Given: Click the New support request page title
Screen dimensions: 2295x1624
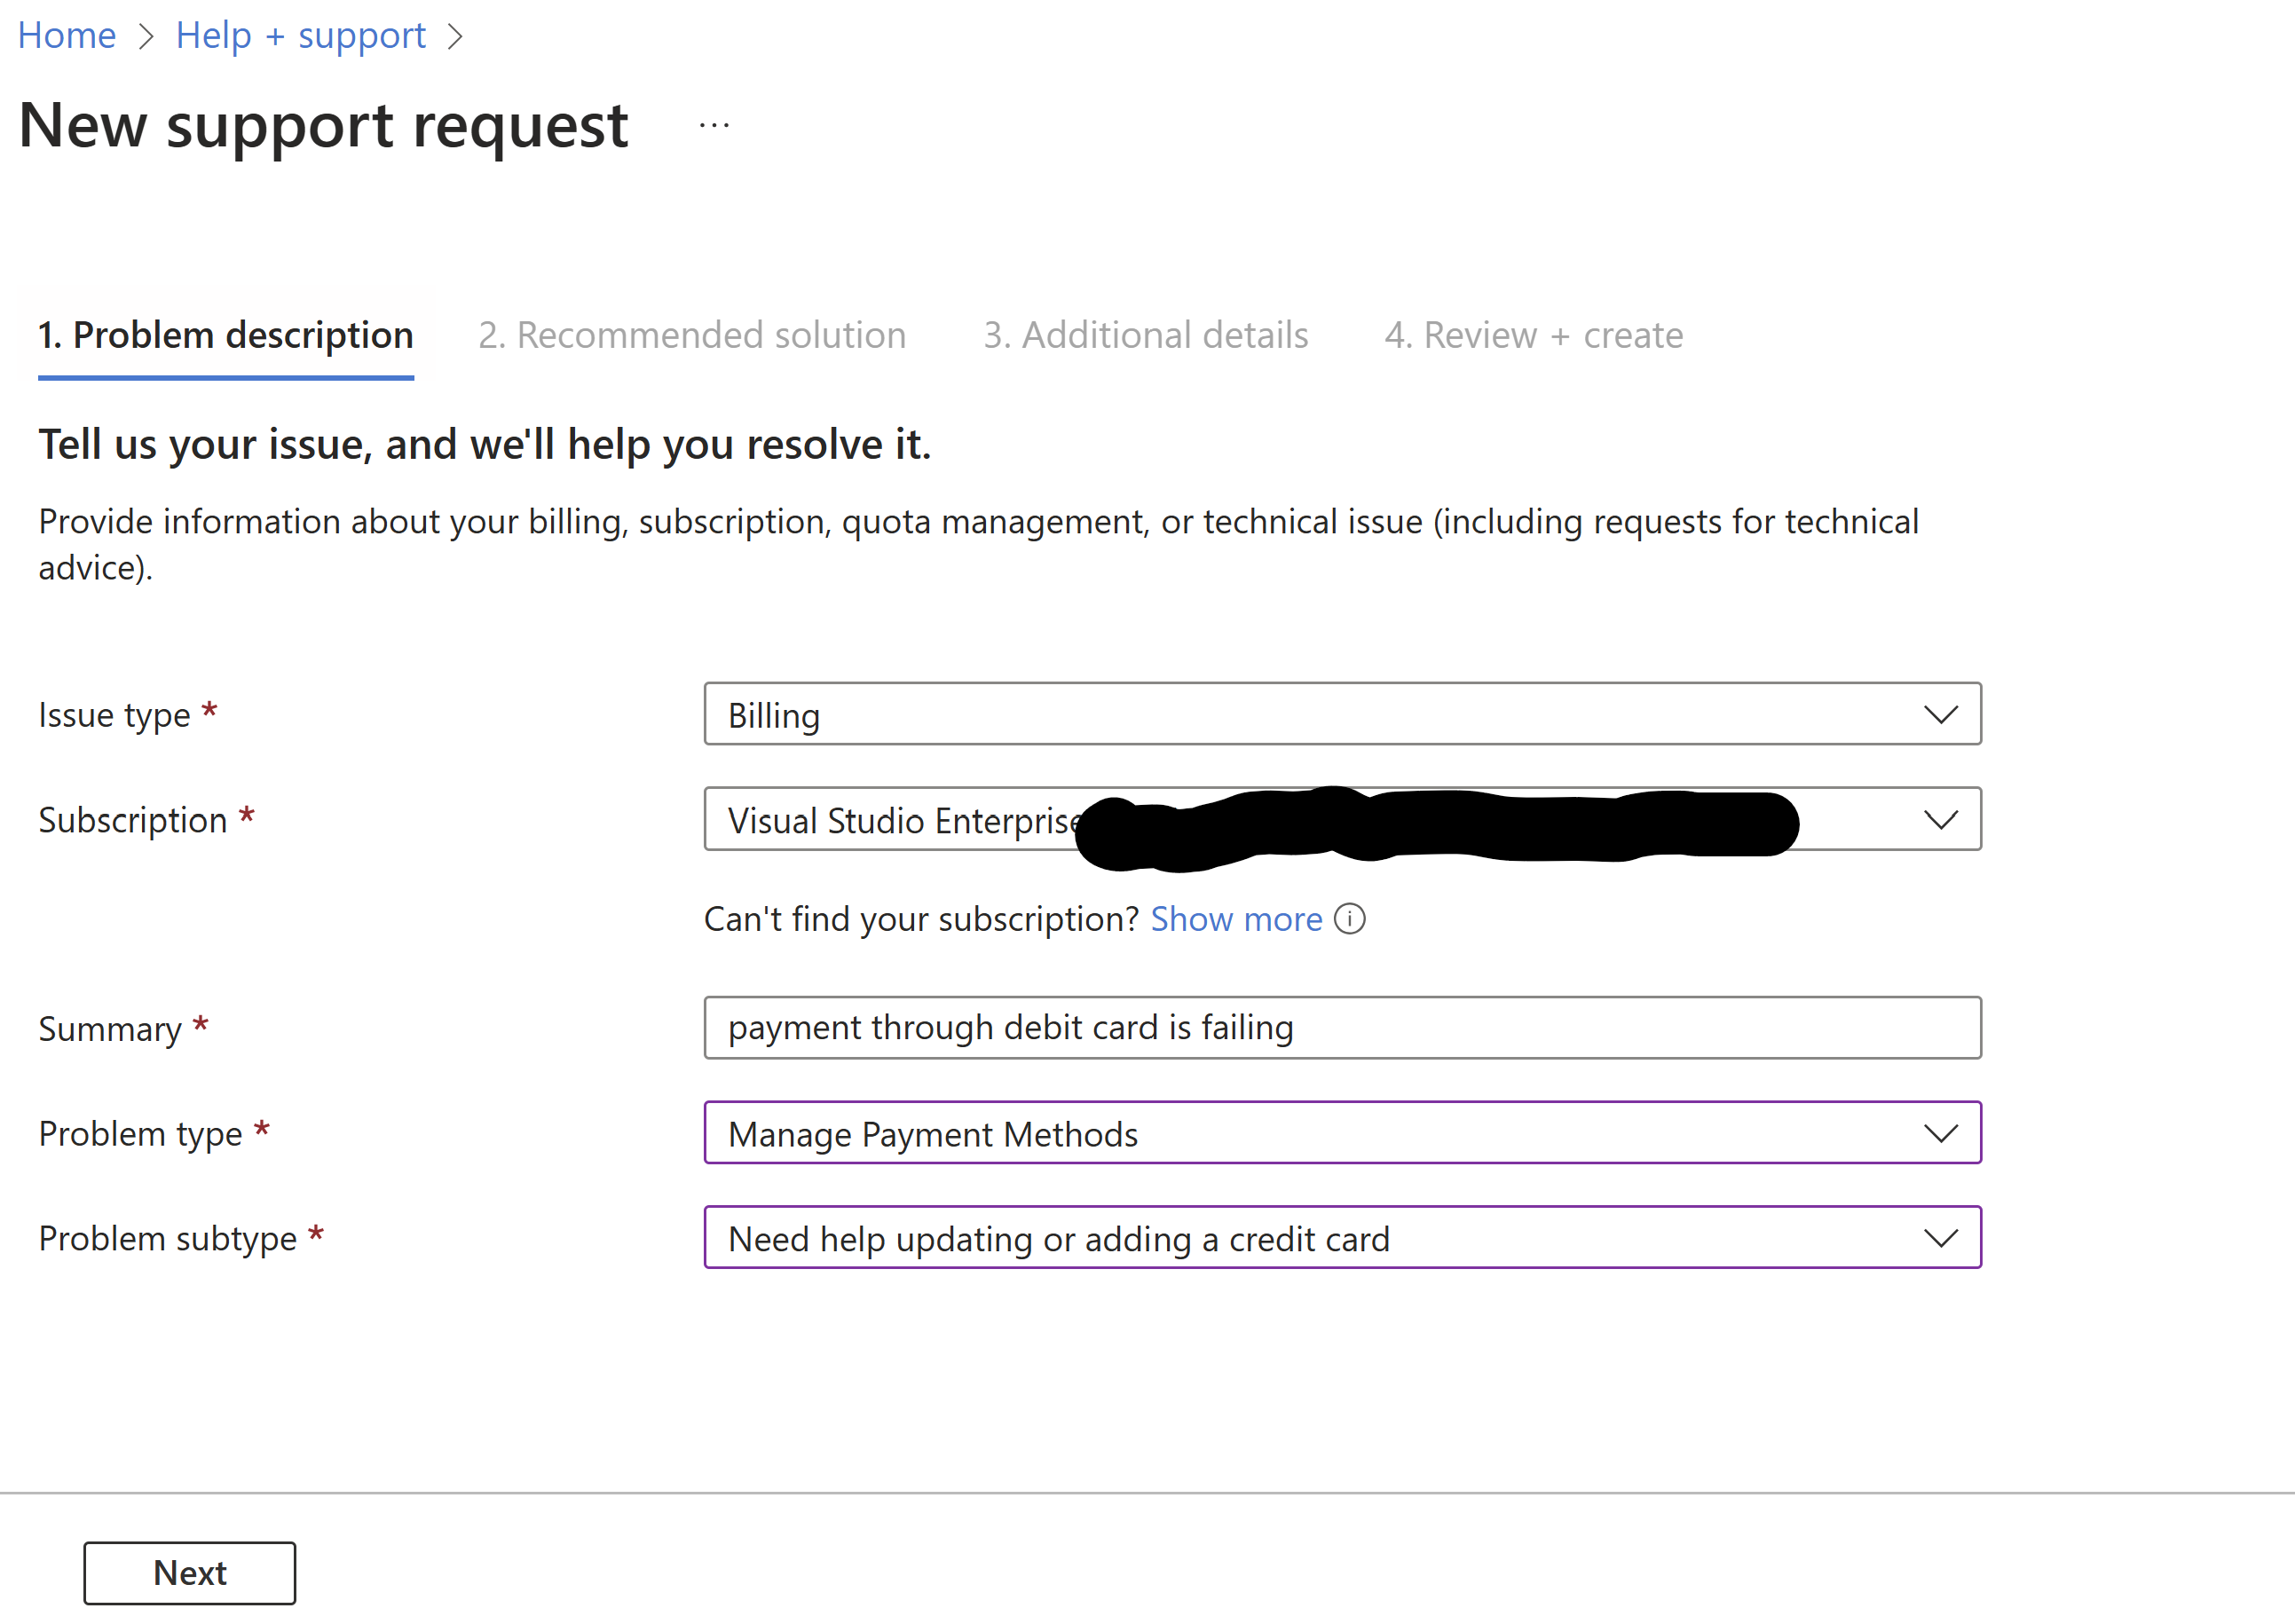Looking at the screenshot, I should click(x=323, y=126).
